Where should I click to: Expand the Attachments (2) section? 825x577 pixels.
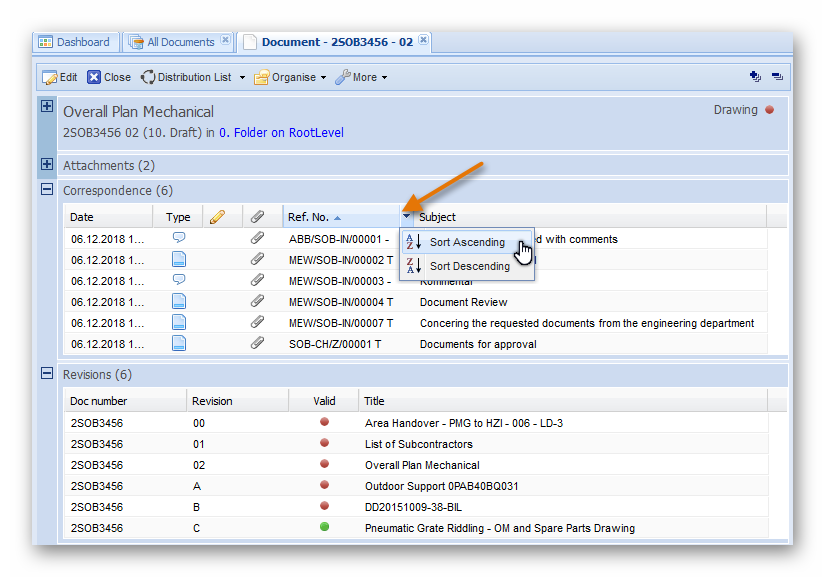pyautogui.click(x=47, y=164)
